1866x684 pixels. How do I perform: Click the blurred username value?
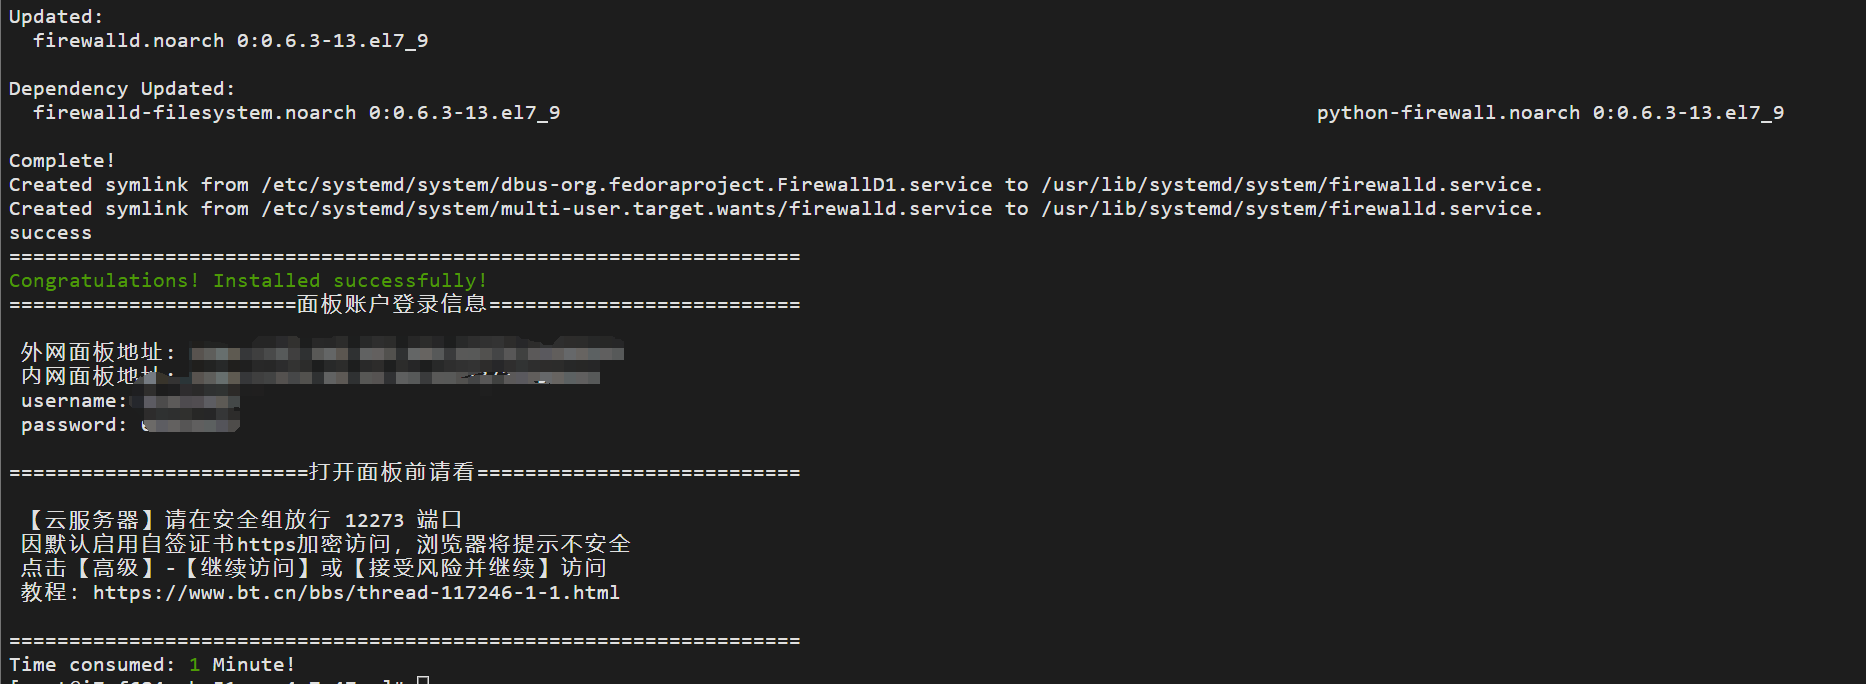coord(188,401)
